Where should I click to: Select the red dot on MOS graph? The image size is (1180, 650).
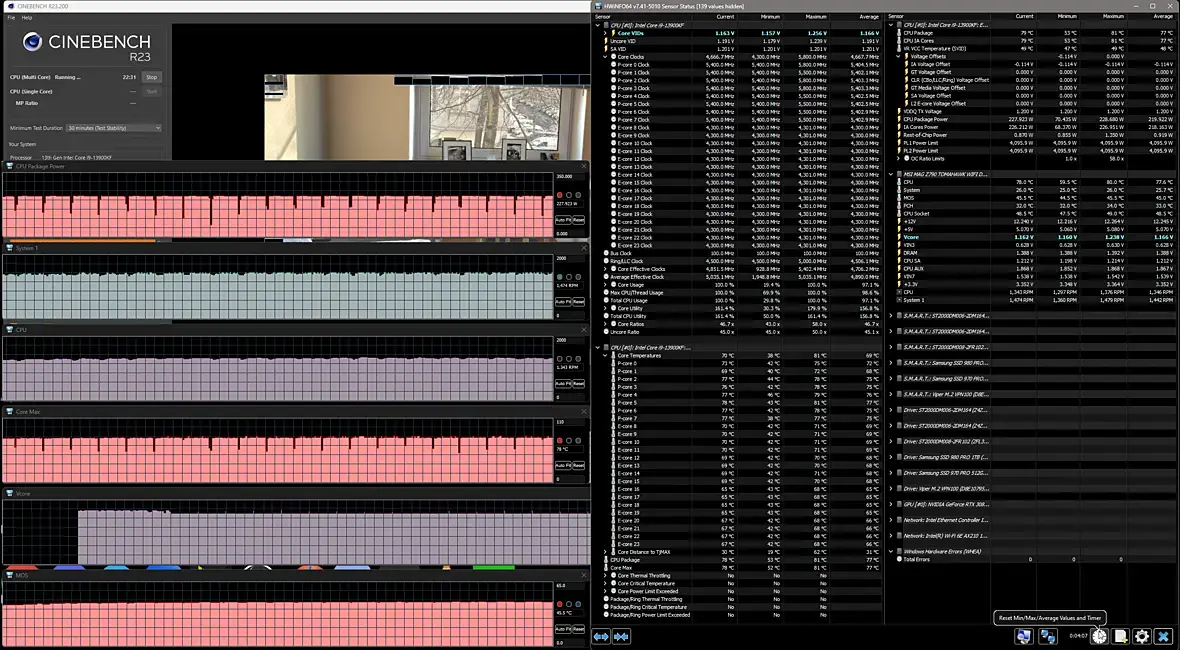click(x=559, y=604)
